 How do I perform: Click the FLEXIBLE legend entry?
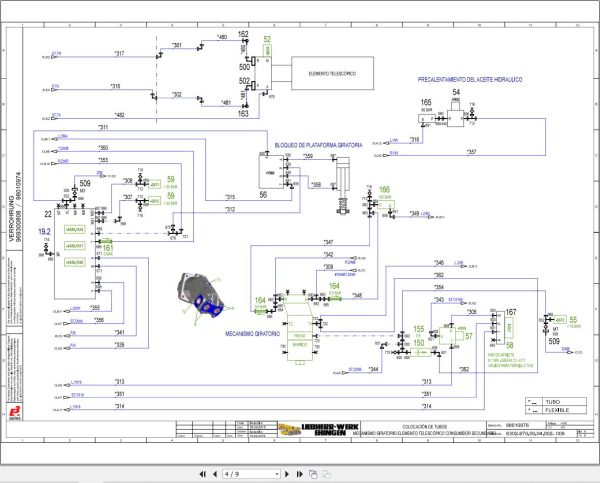[x=557, y=410]
